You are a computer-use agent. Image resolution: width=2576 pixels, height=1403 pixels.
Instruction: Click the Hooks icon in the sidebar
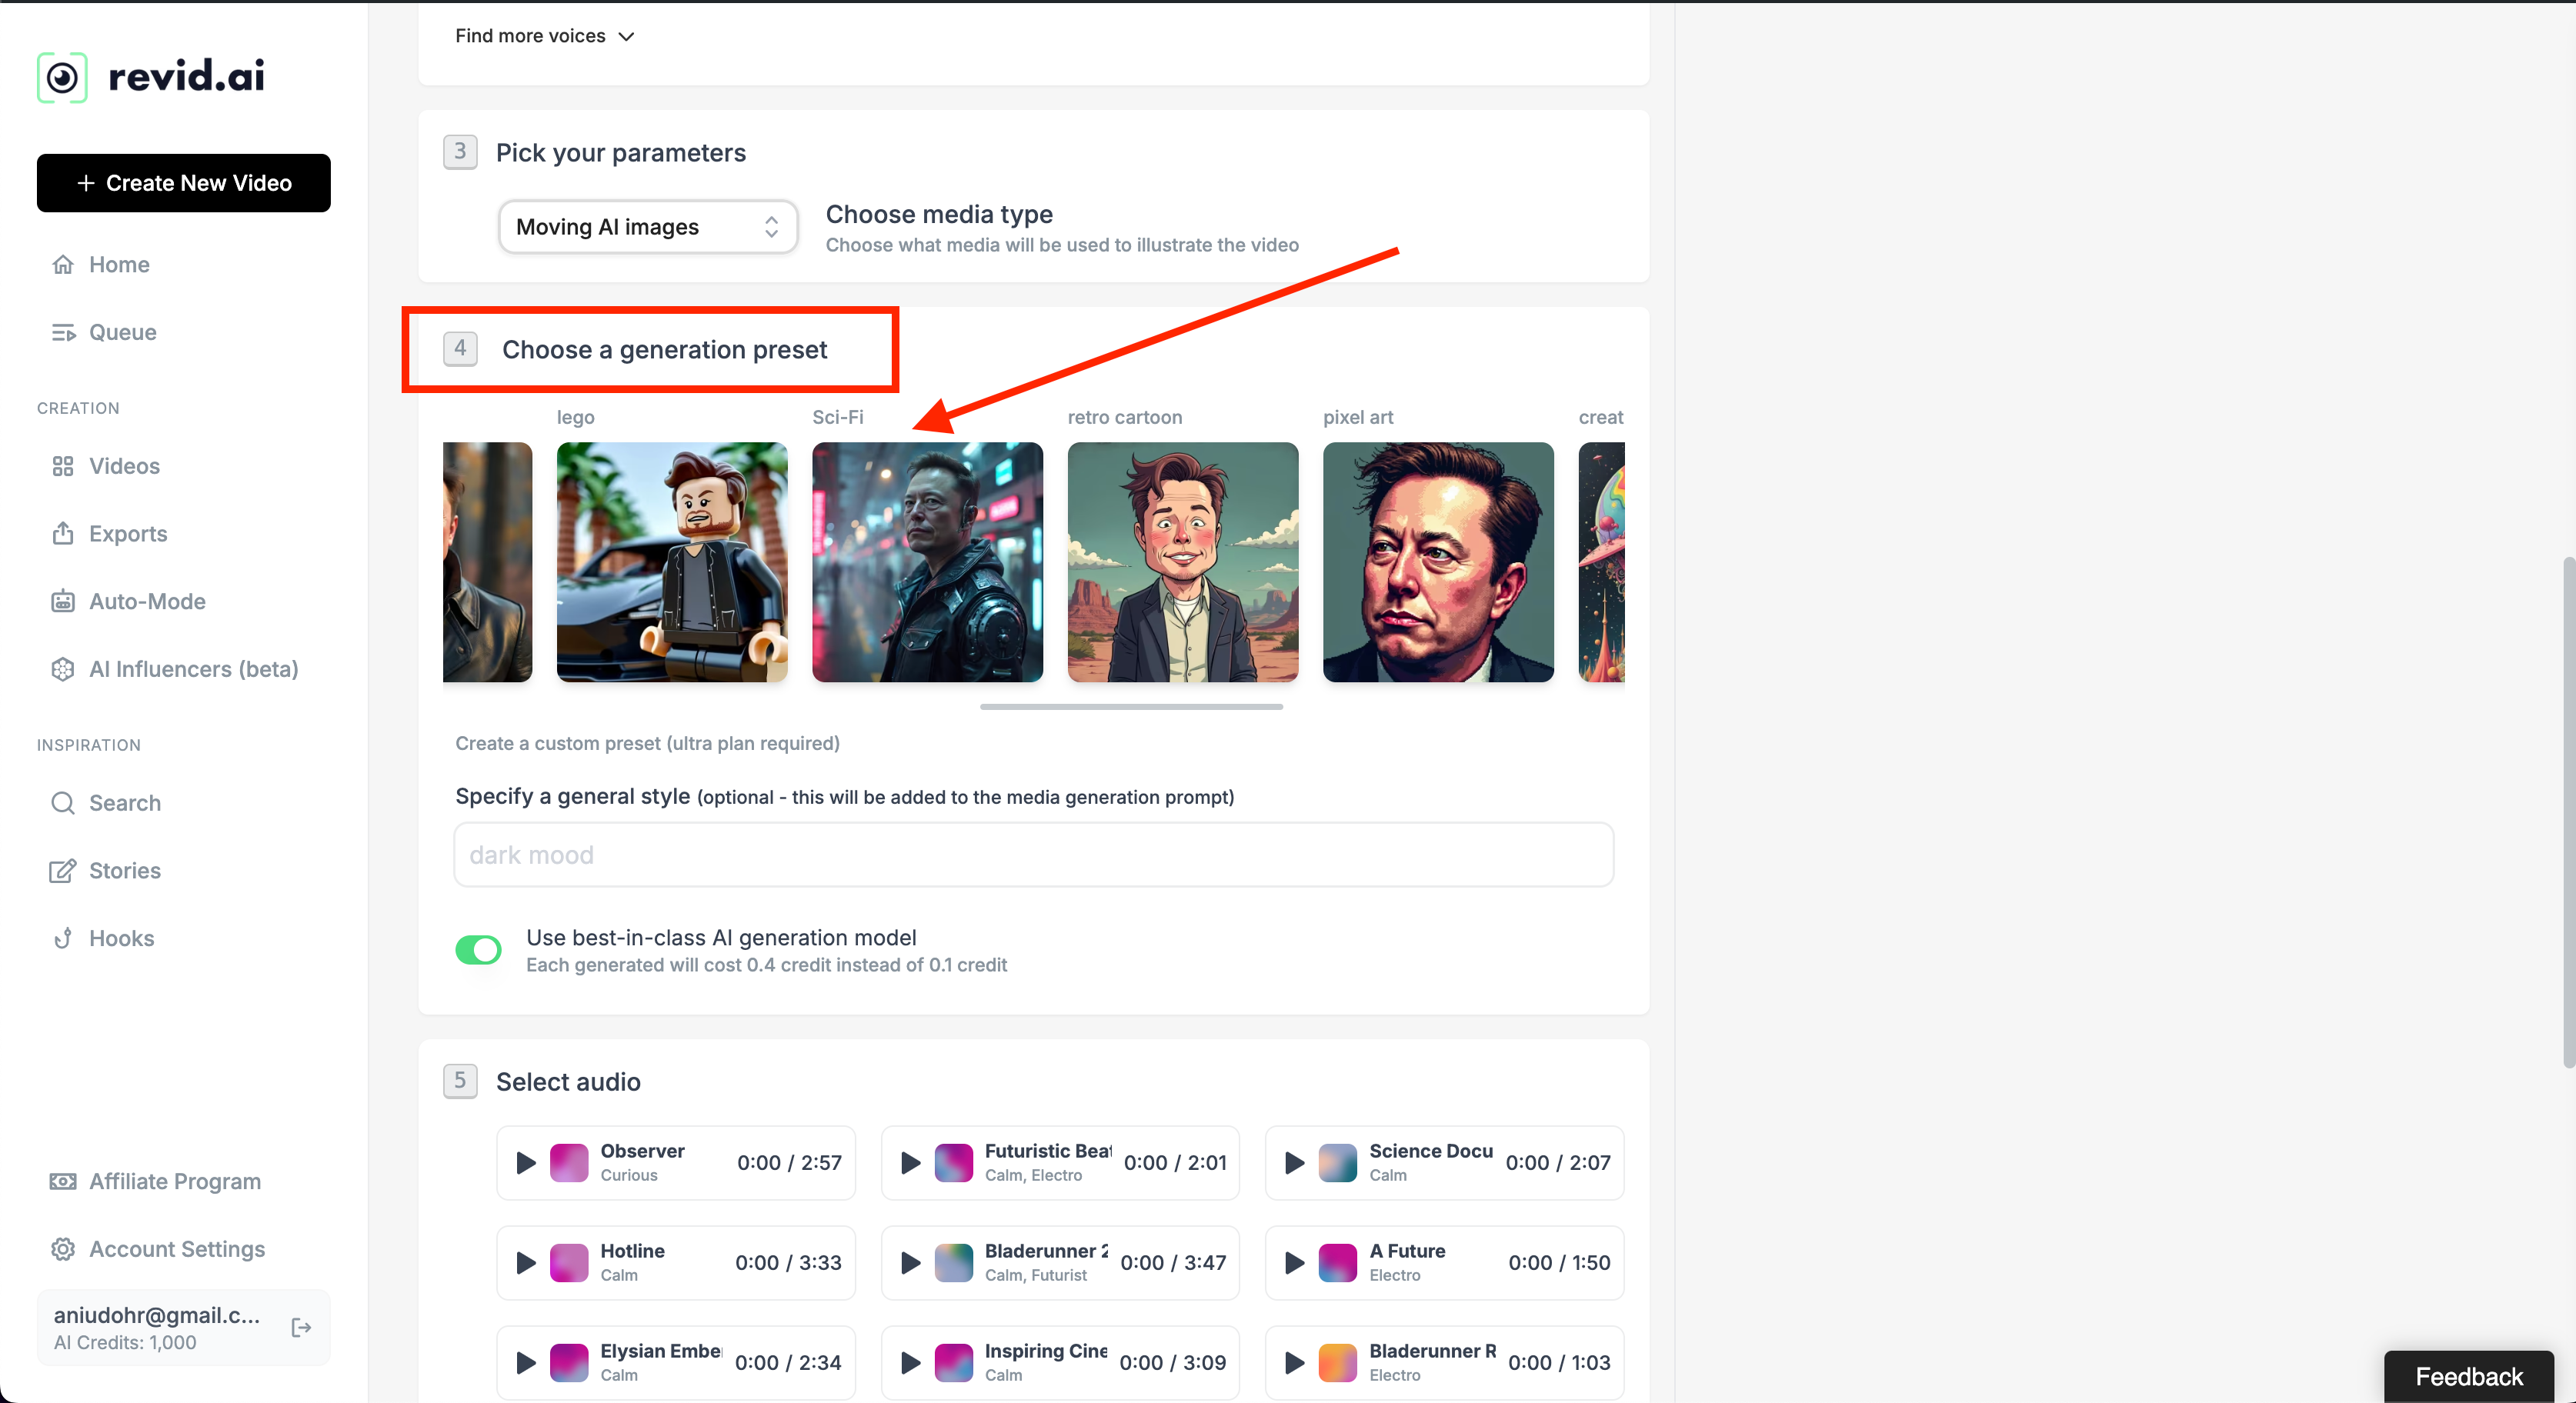pos(63,938)
